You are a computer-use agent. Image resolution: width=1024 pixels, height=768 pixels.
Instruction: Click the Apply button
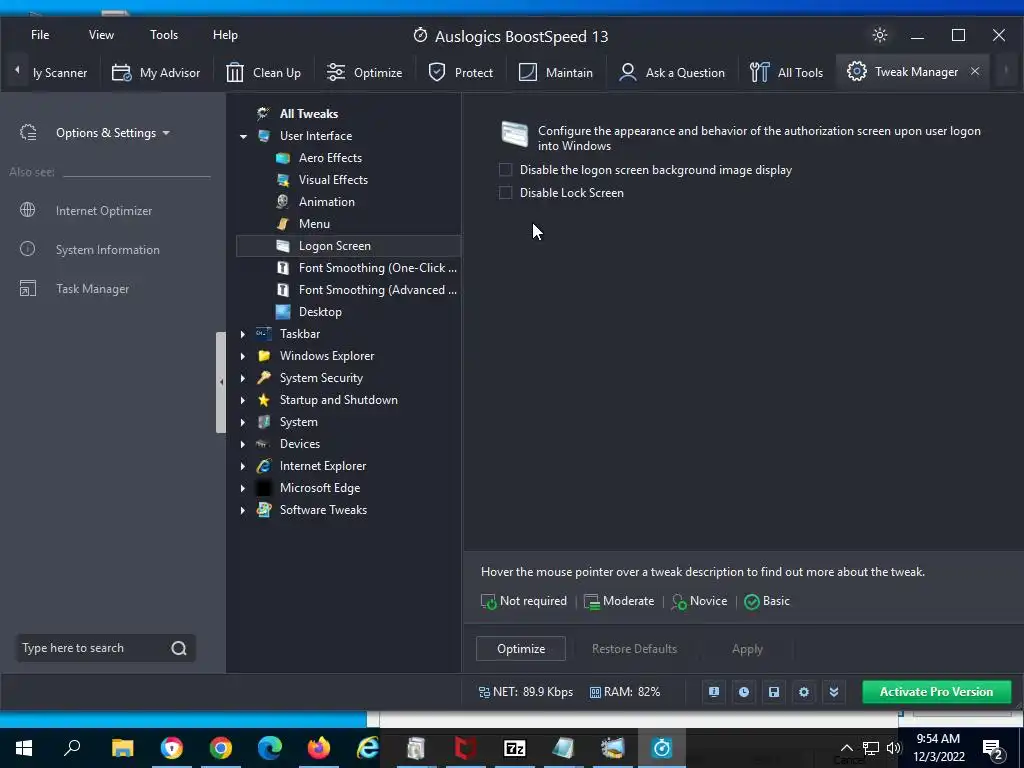coord(747,648)
